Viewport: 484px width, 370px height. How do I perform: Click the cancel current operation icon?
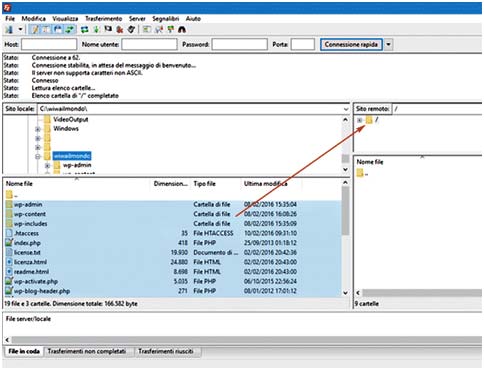(108, 30)
